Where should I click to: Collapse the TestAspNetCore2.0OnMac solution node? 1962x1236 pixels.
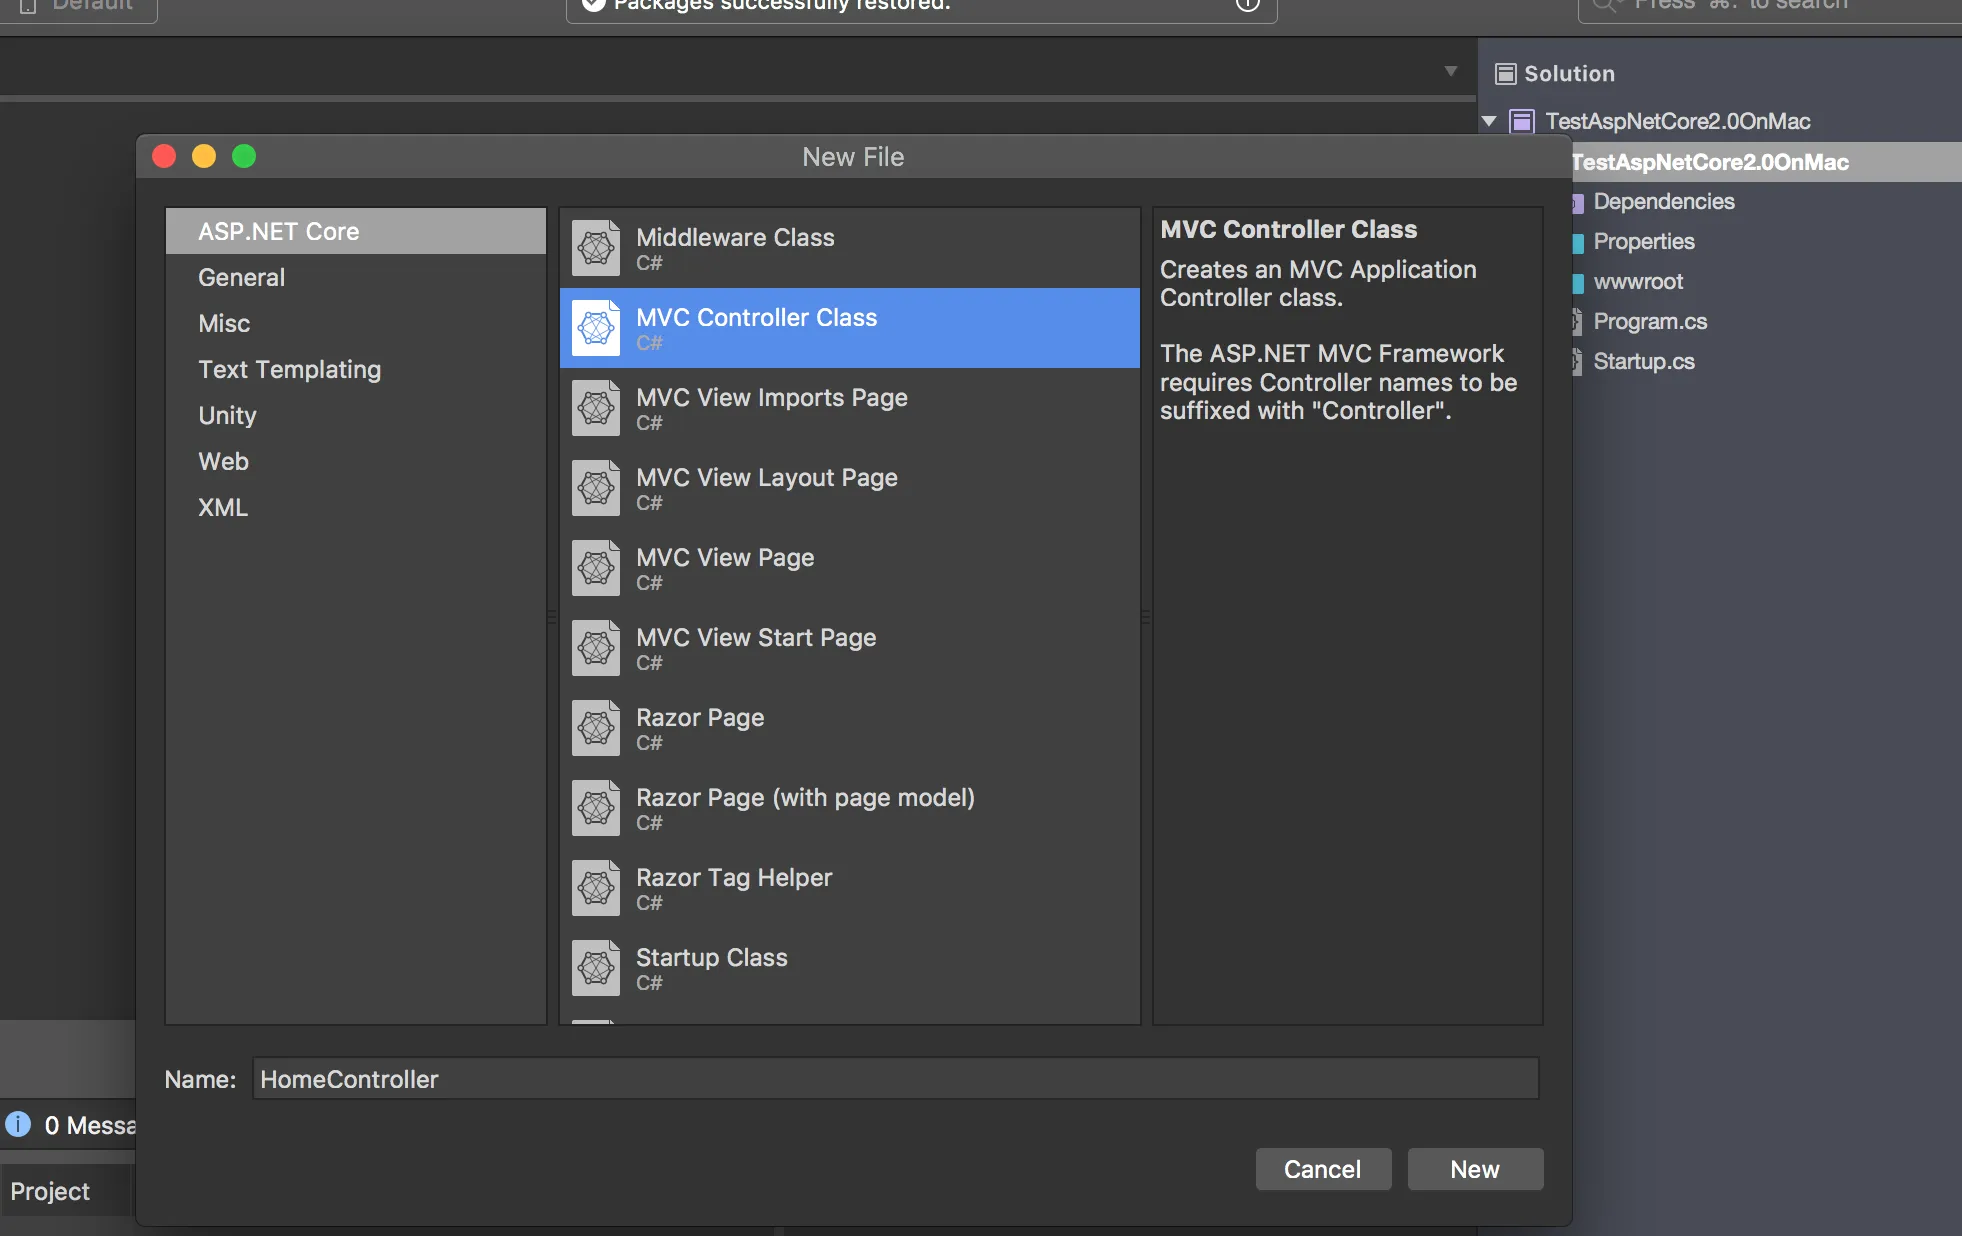pyautogui.click(x=1489, y=121)
